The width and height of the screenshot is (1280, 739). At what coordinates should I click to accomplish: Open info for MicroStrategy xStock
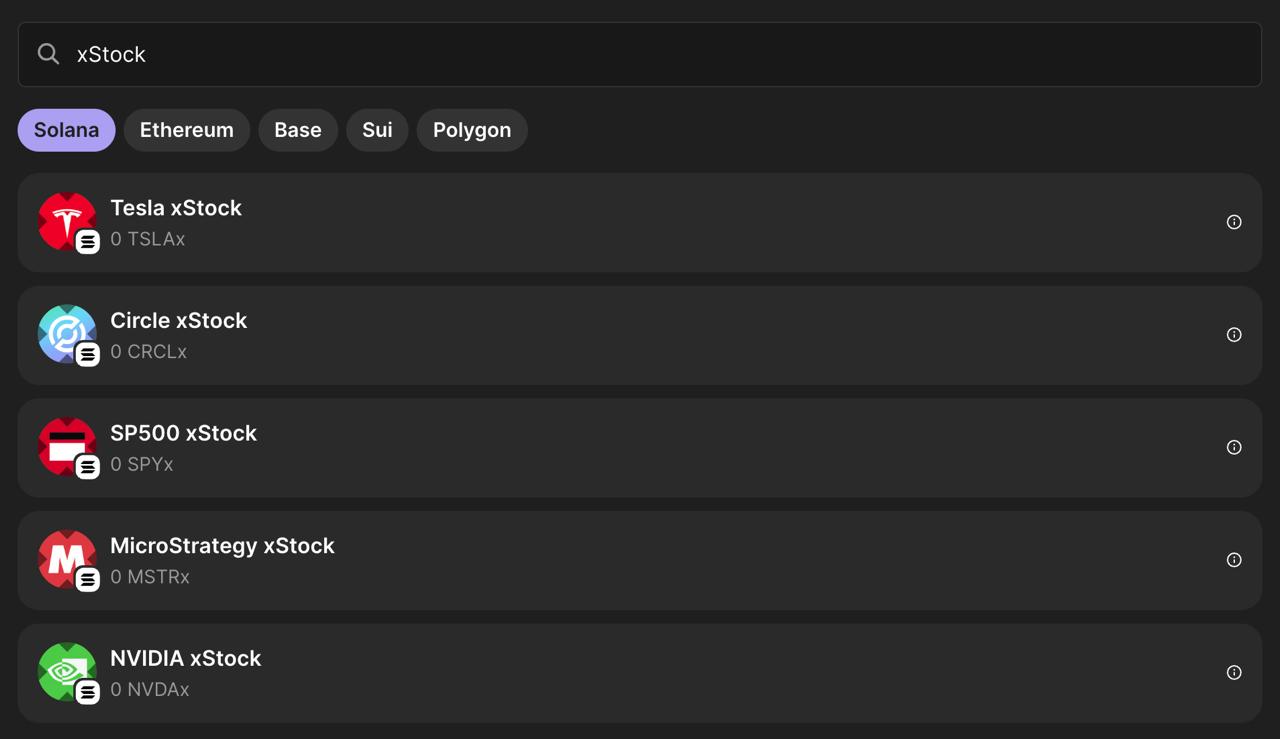tap(1234, 560)
